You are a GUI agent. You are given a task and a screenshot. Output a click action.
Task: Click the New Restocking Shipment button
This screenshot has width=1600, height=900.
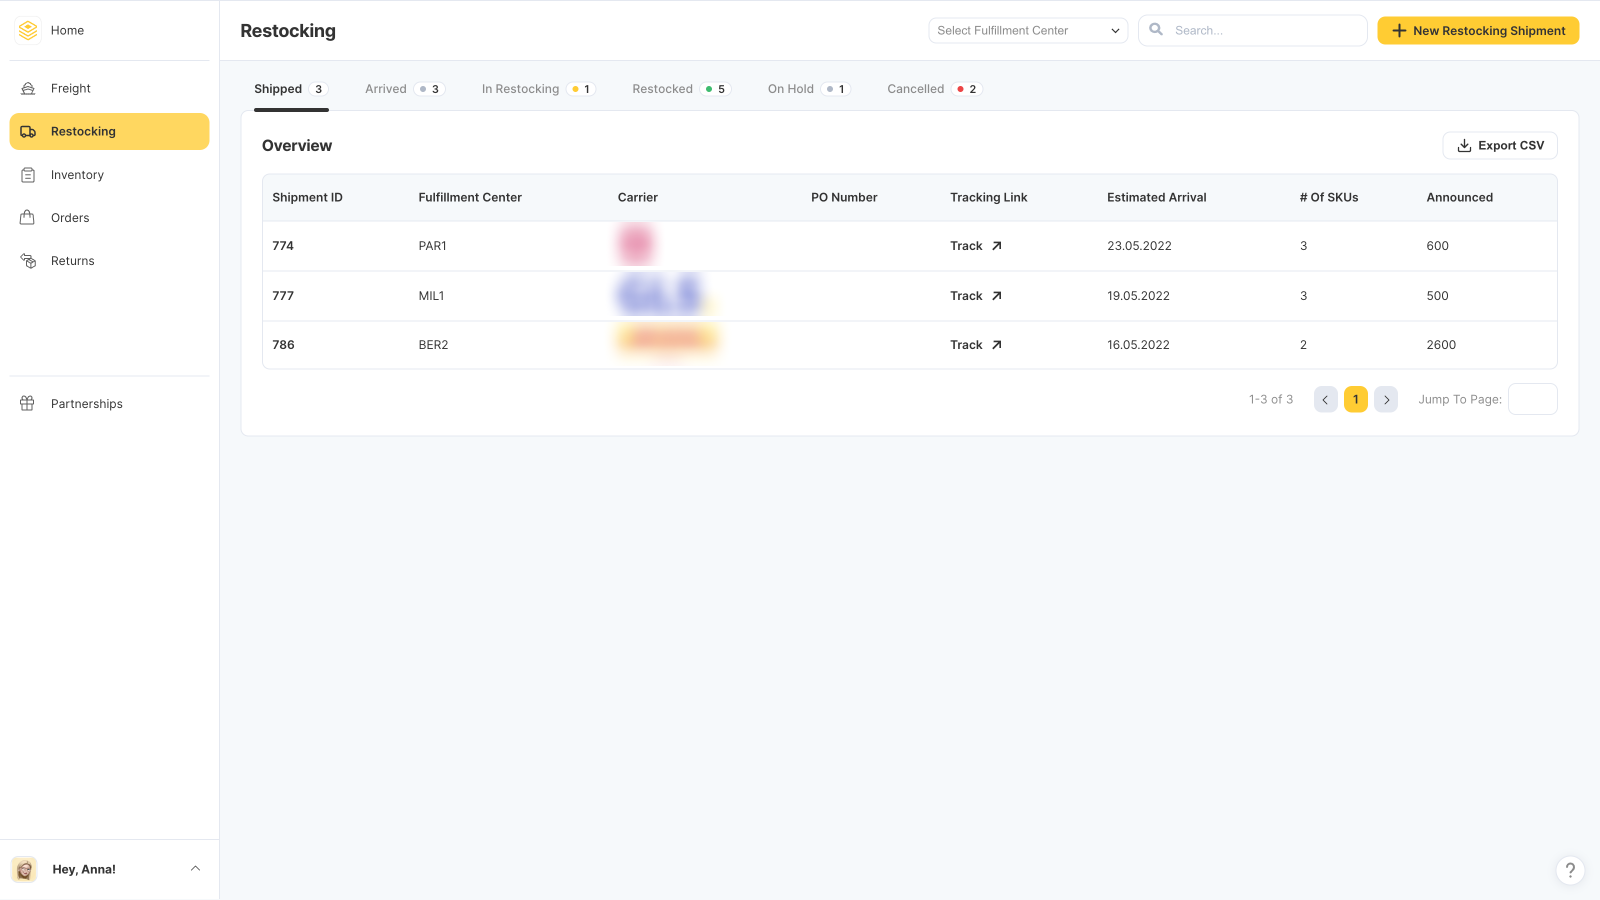pyautogui.click(x=1478, y=30)
